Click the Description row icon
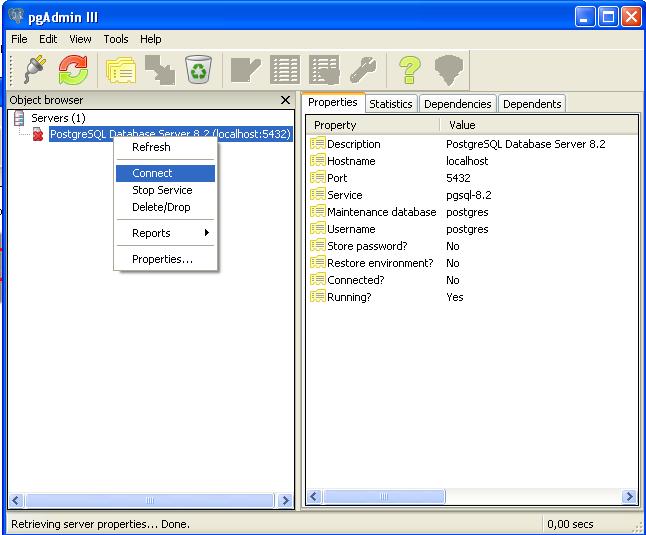646x535 pixels. (x=318, y=143)
